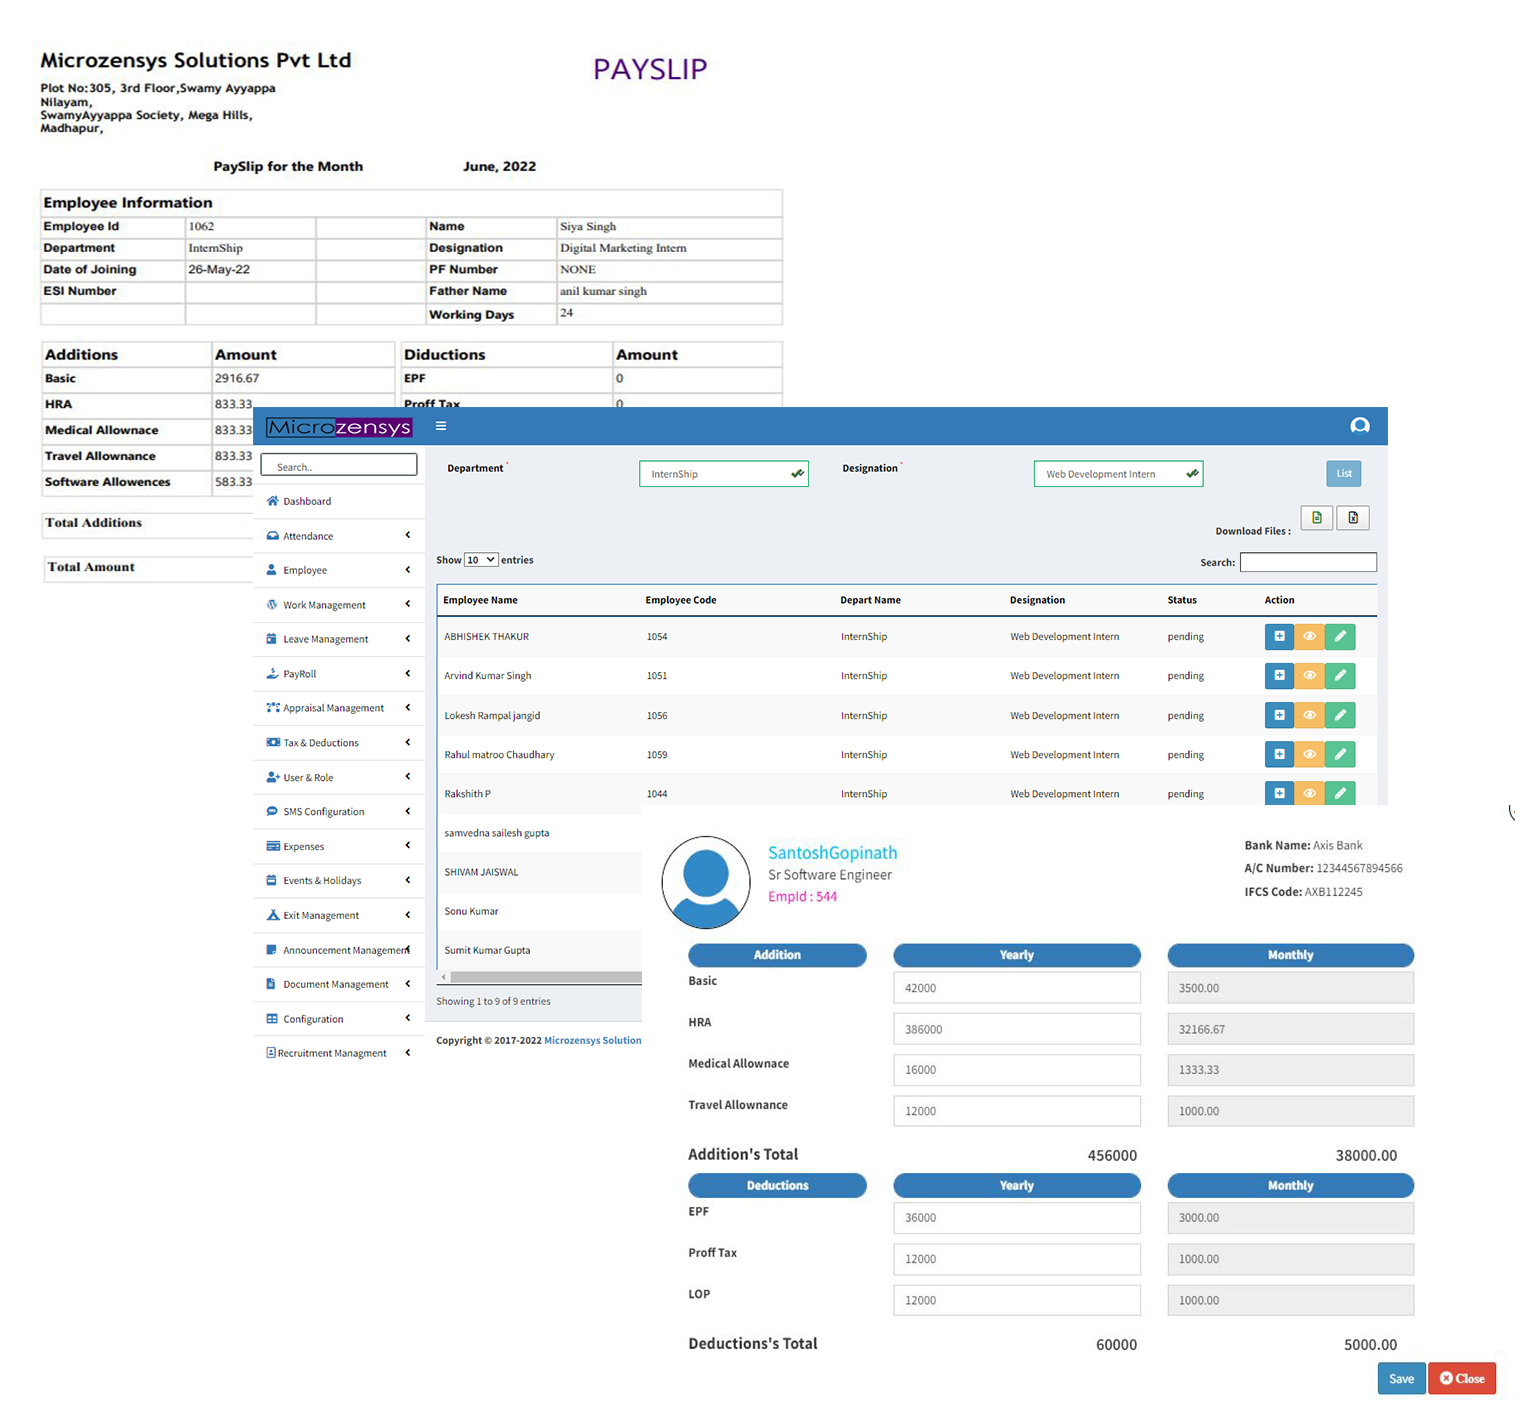
Task: Click the edit pencil for Arvind Kumar Singh
Action: click(1340, 676)
